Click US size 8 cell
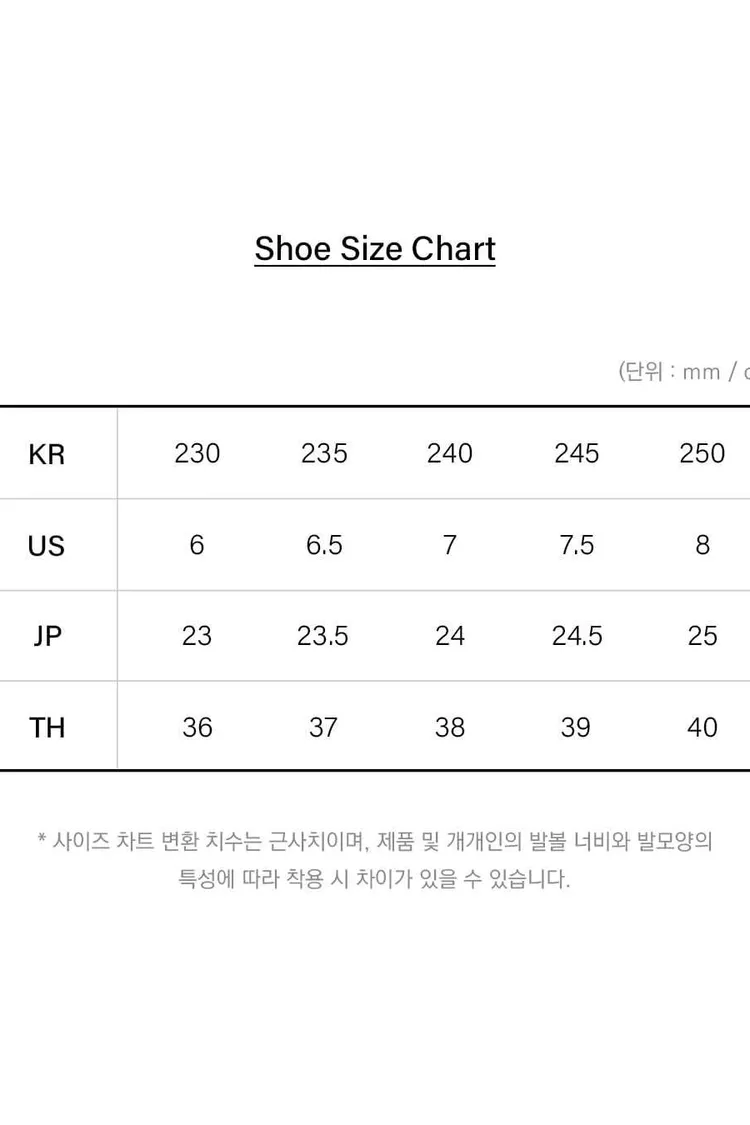This screenshot has width=750, height=1125. pos(703,545)
